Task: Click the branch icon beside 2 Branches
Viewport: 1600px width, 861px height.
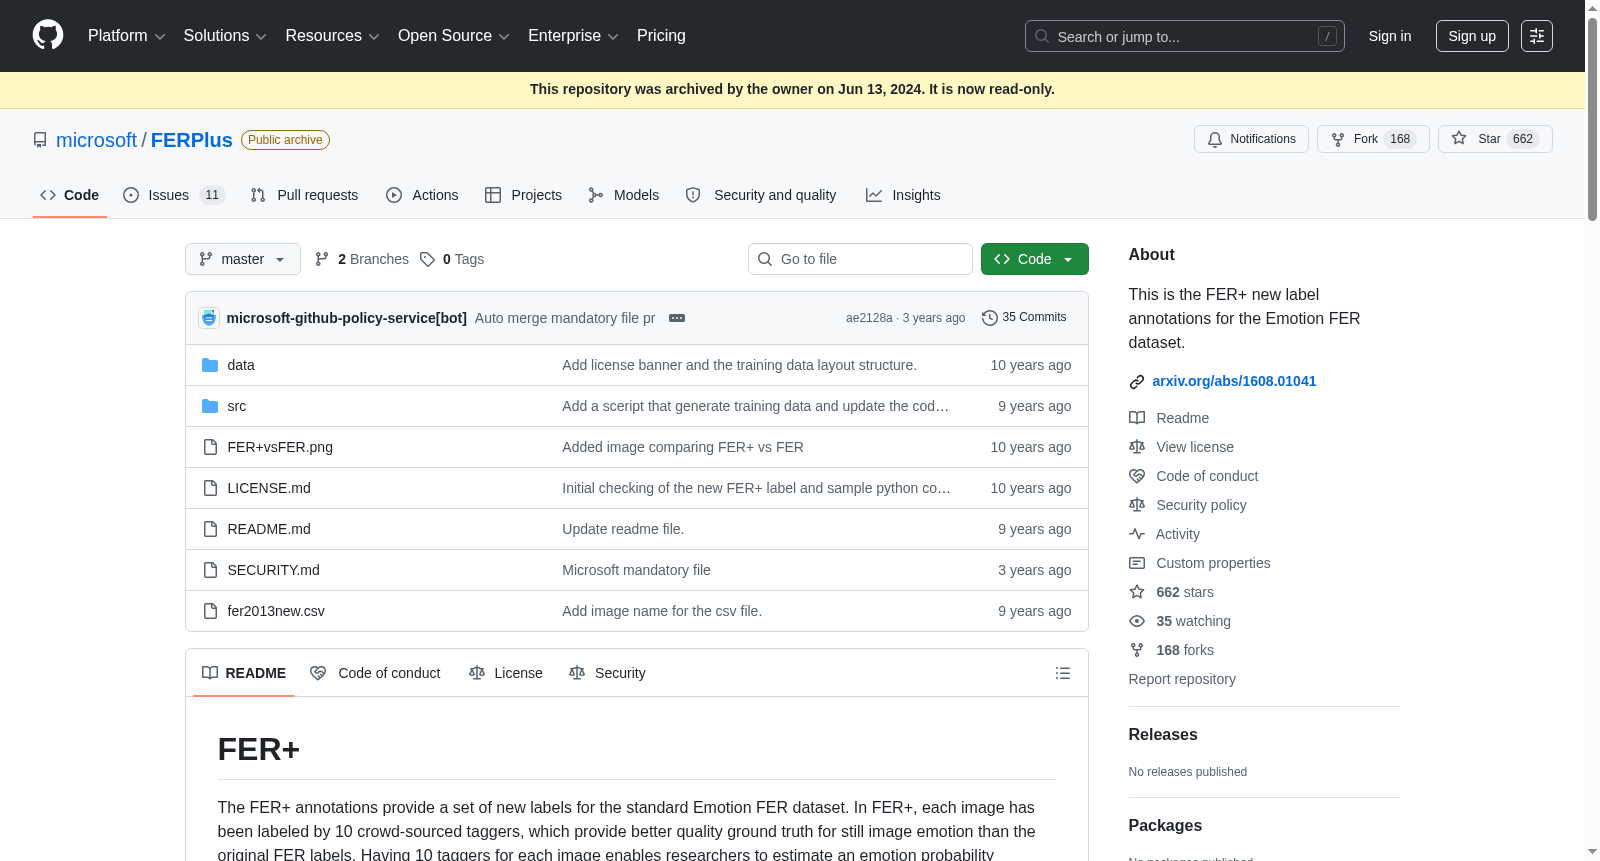Action: (x=322, y=259)
